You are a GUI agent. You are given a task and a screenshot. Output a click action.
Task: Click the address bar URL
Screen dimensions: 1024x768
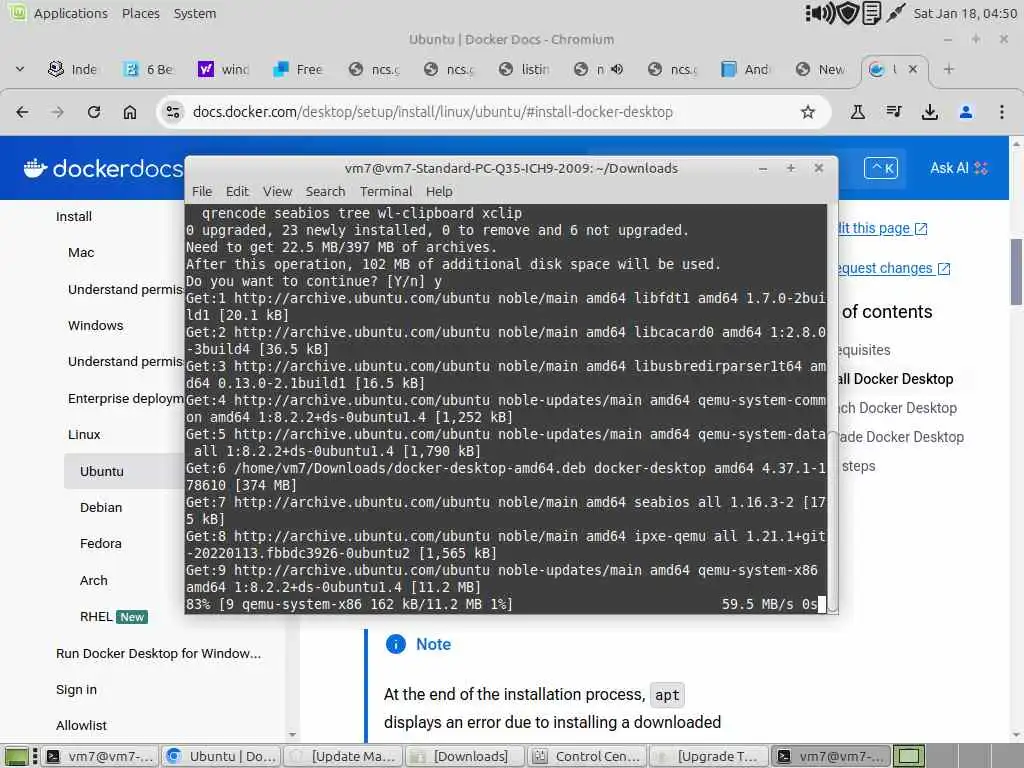pos(432,112)
